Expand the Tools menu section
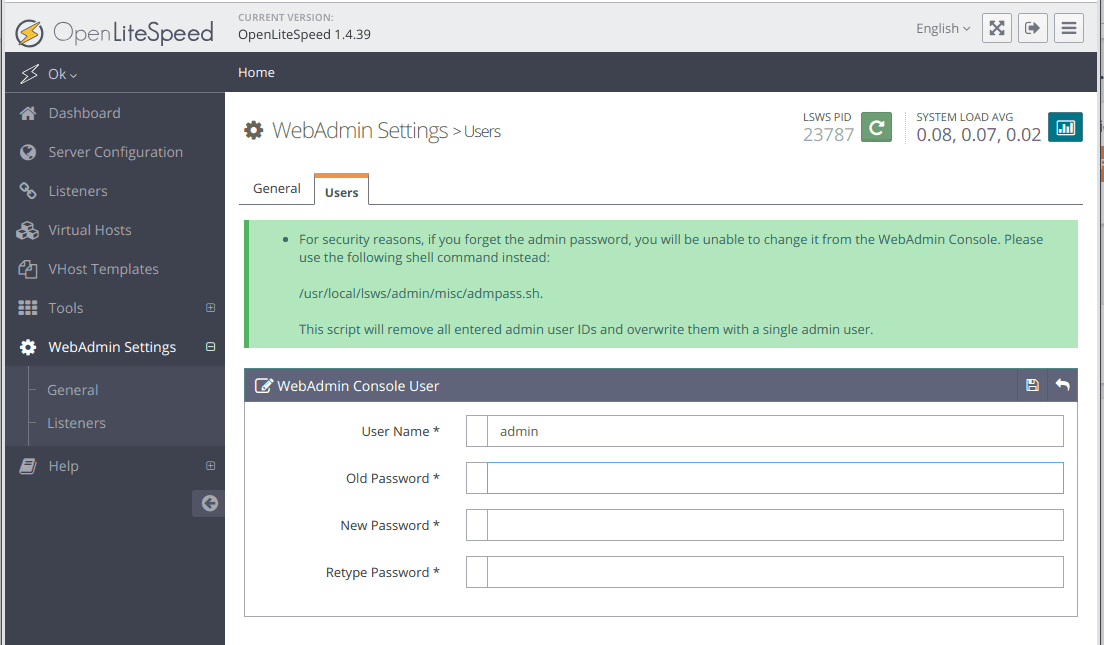This screenshot has width=1104, height=645. pos(210,308)
